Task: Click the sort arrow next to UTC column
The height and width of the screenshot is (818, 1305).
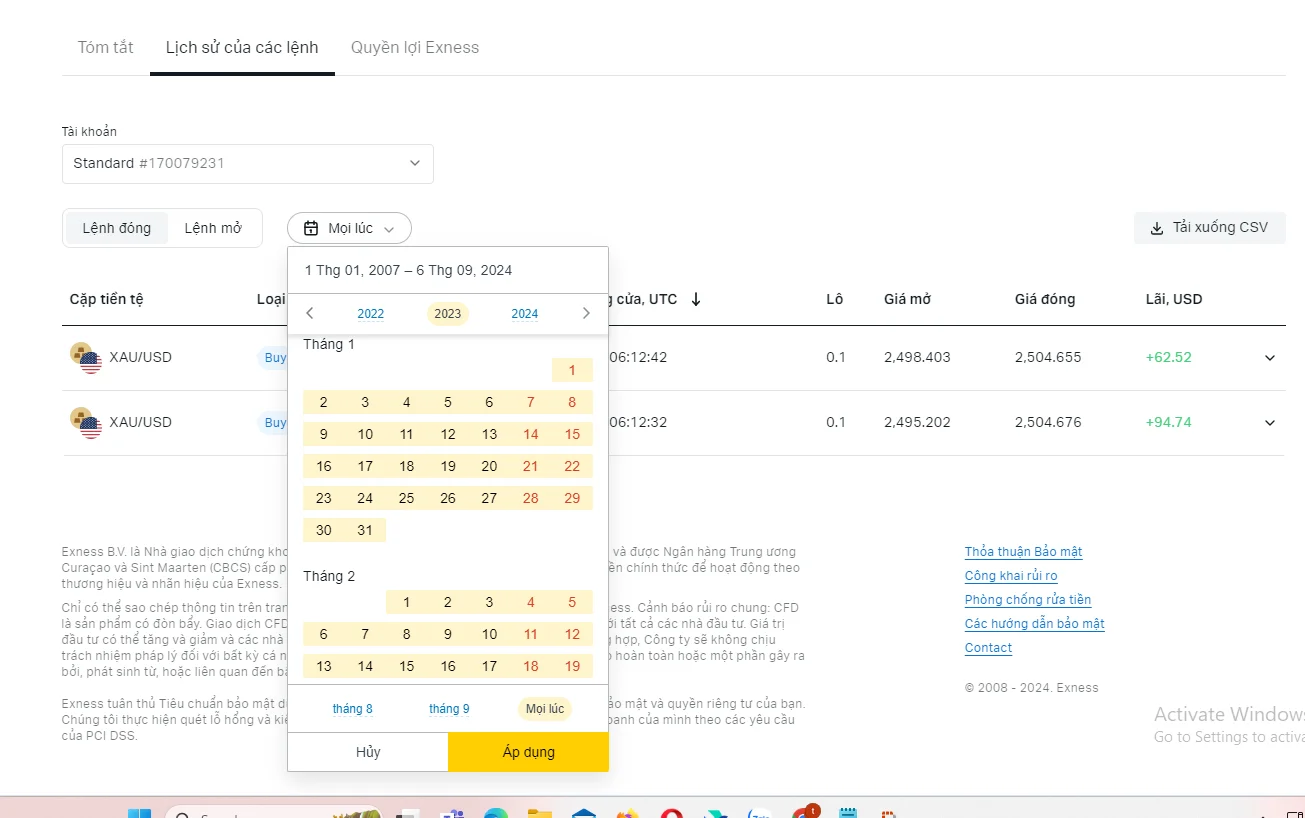Action: click(696, 299)
